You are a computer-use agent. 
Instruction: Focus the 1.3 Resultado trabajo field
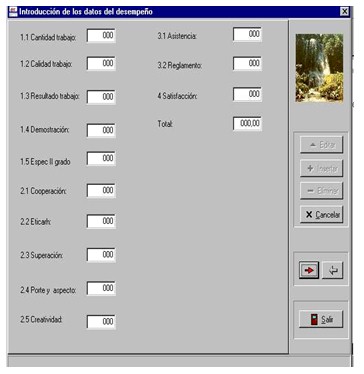101,97
